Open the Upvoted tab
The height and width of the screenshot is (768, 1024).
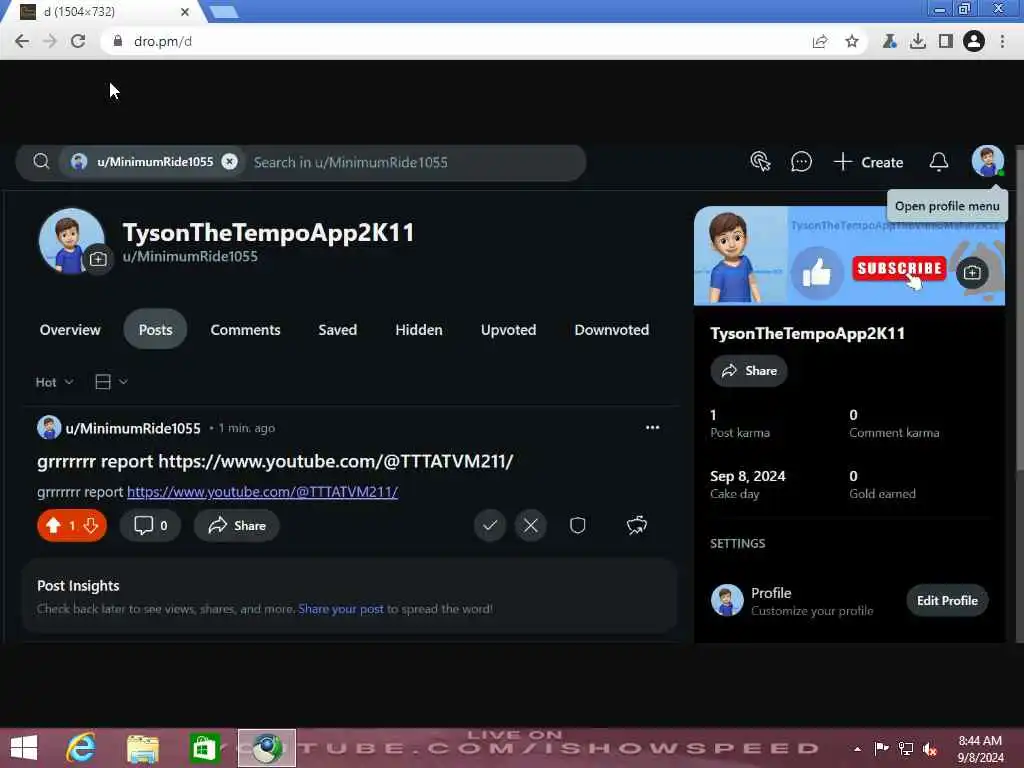coord(508,330)
